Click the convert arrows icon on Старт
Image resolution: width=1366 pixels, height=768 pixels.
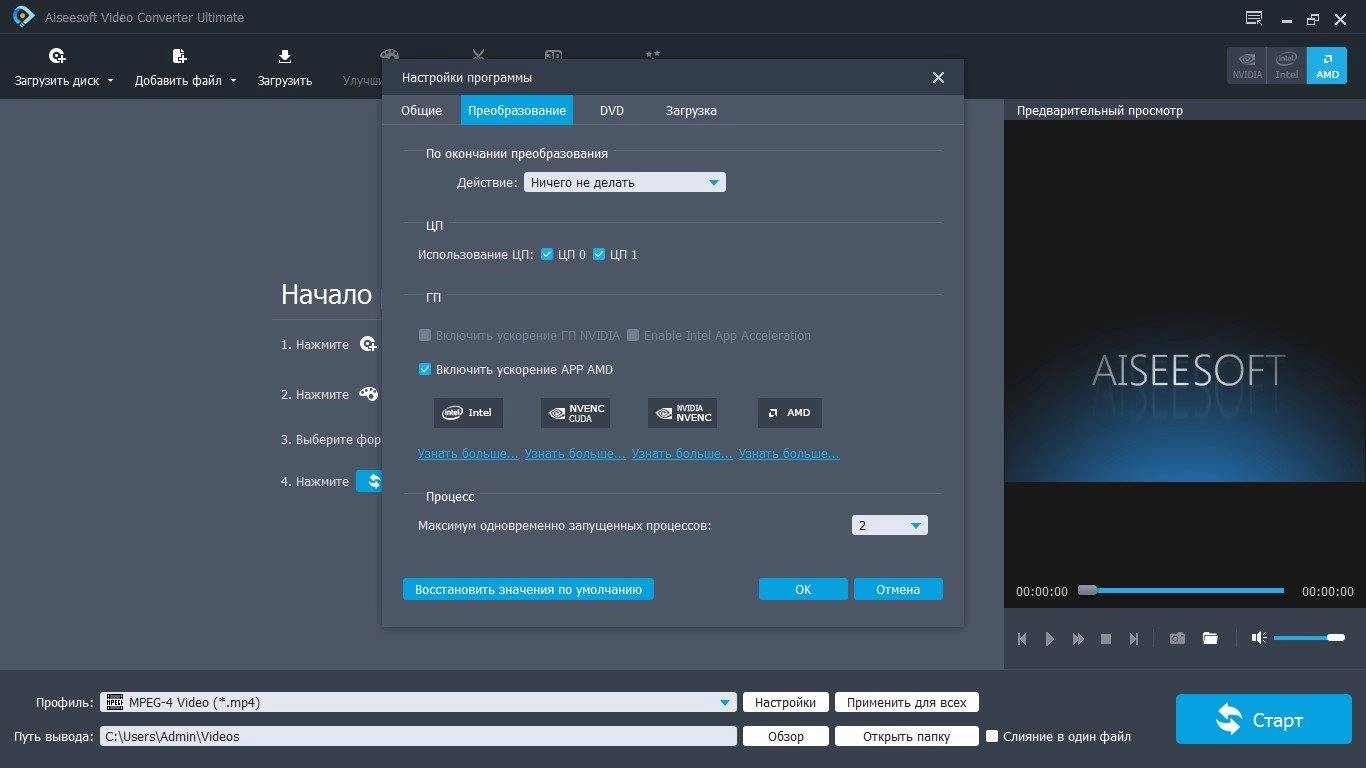tap(1229, 719)
